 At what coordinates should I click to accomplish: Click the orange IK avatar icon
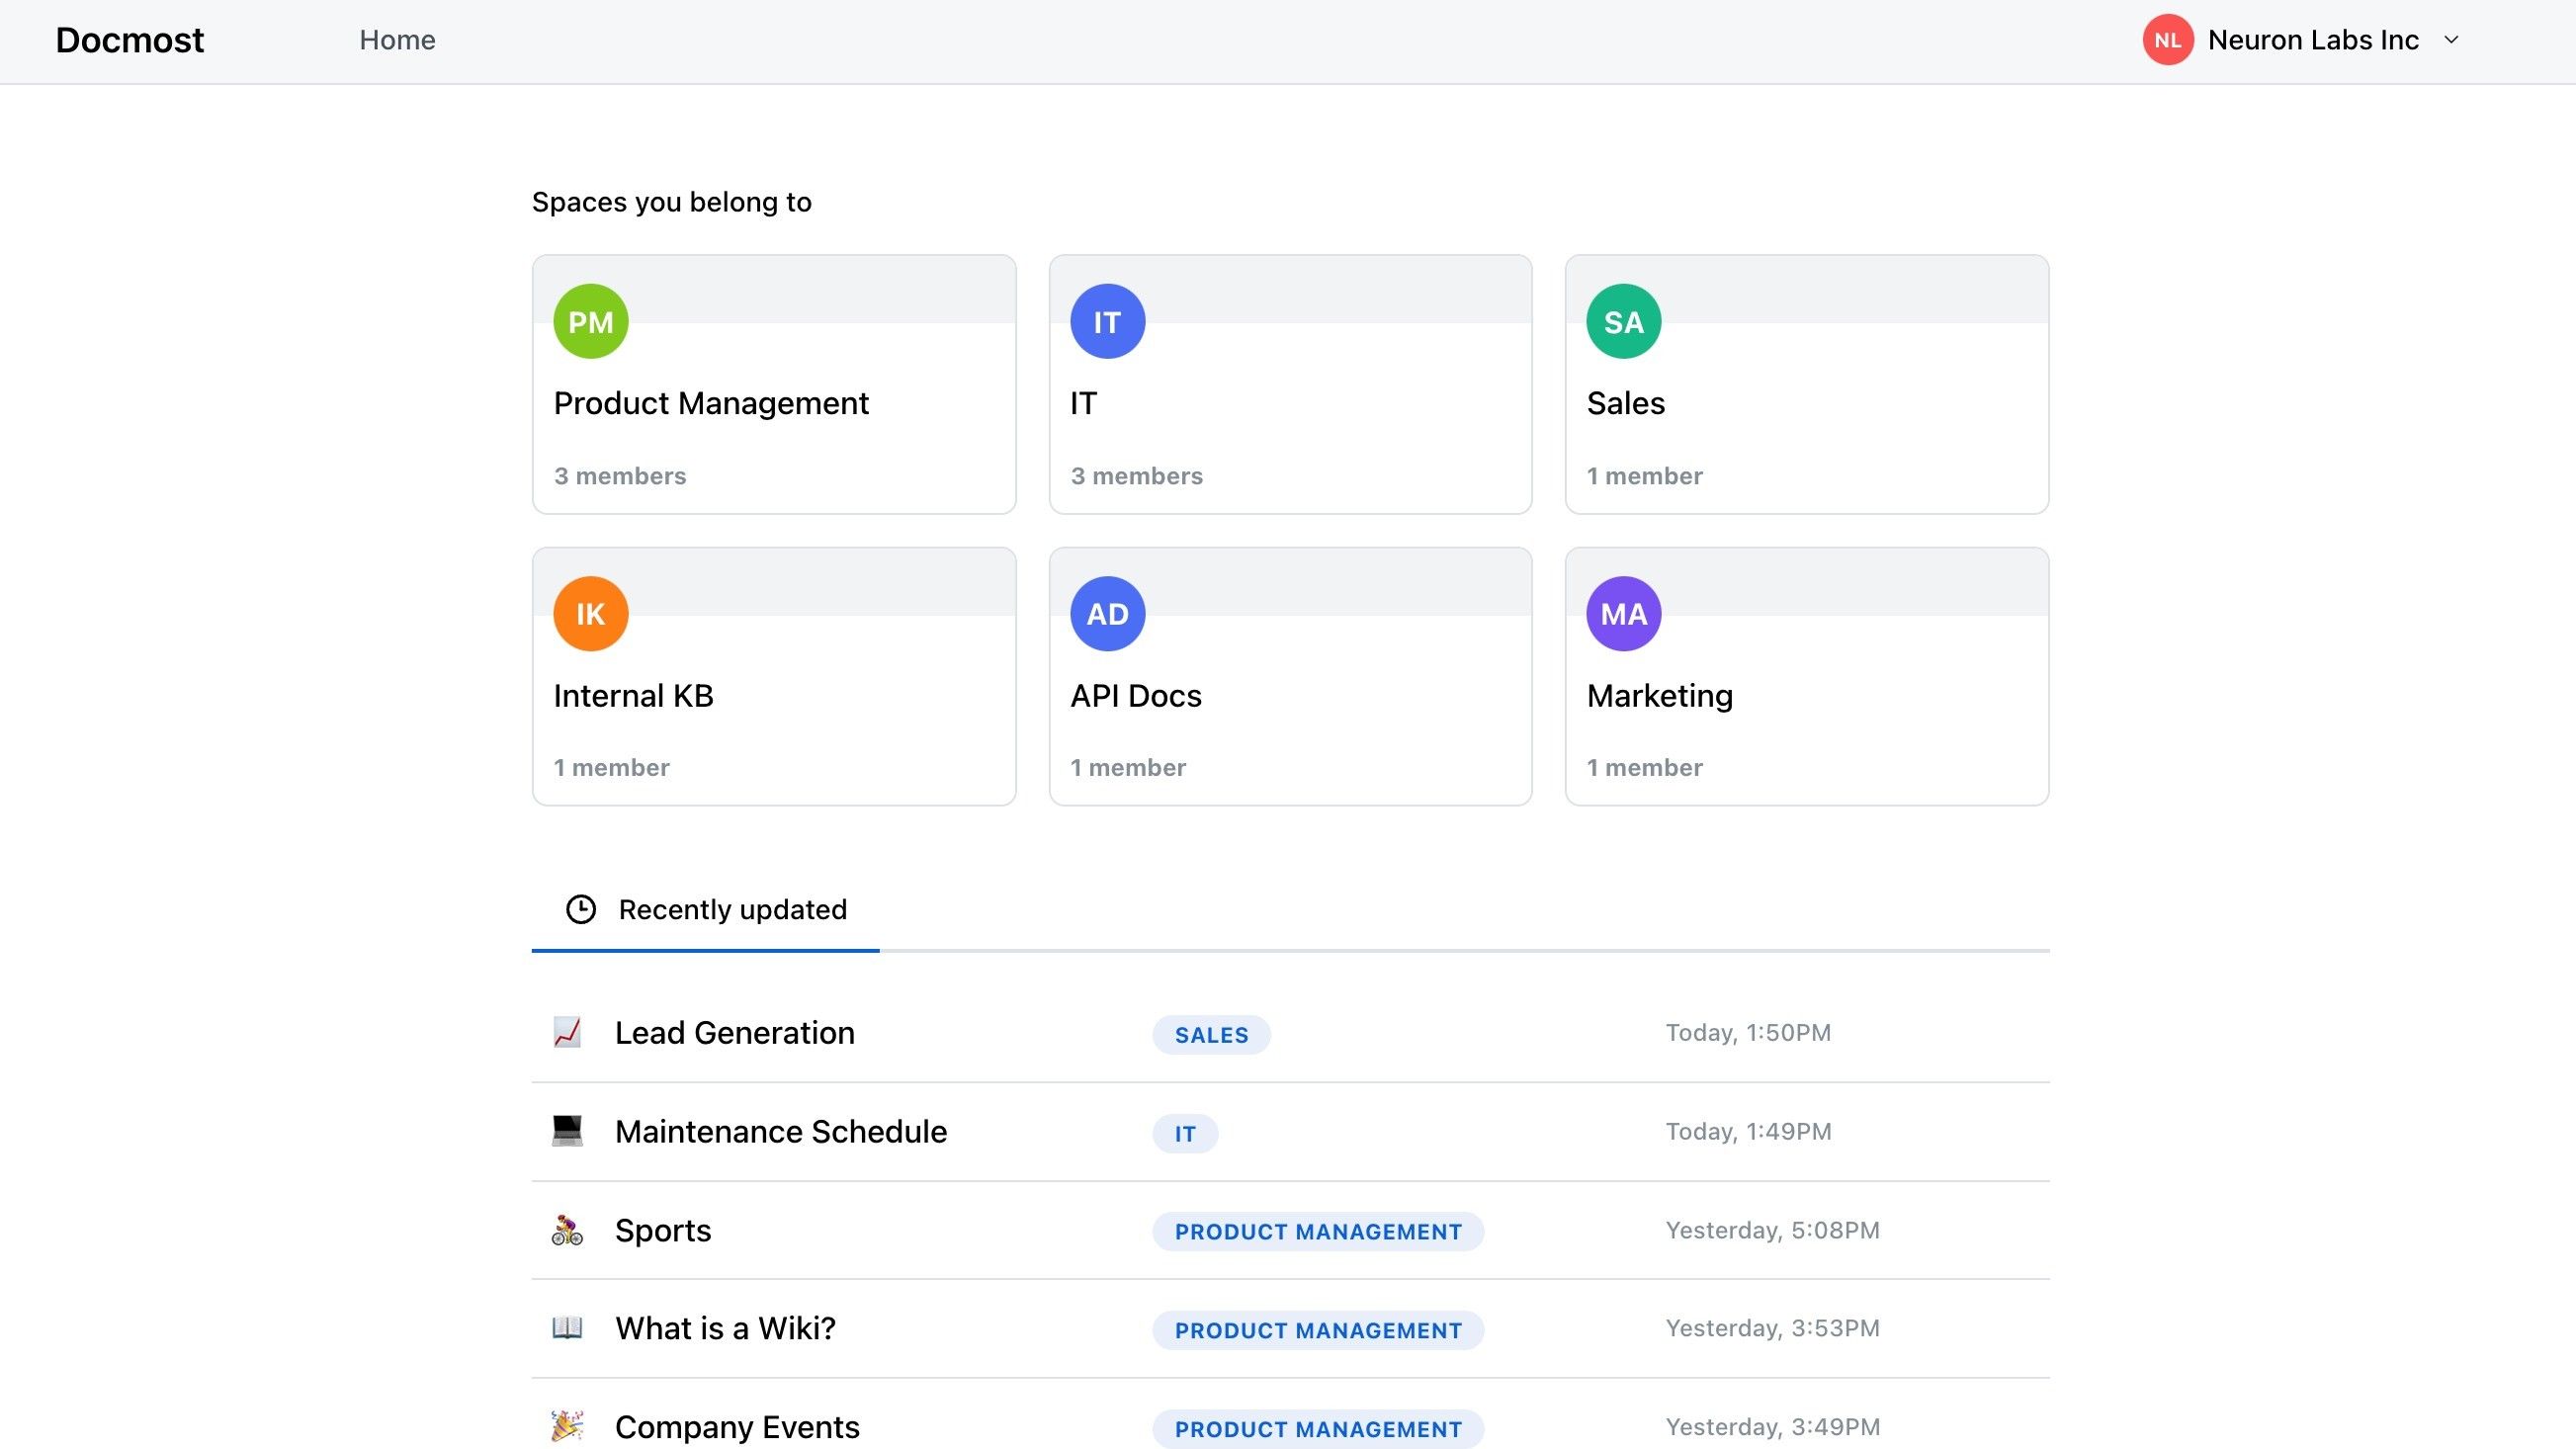[x=590, y=613]
